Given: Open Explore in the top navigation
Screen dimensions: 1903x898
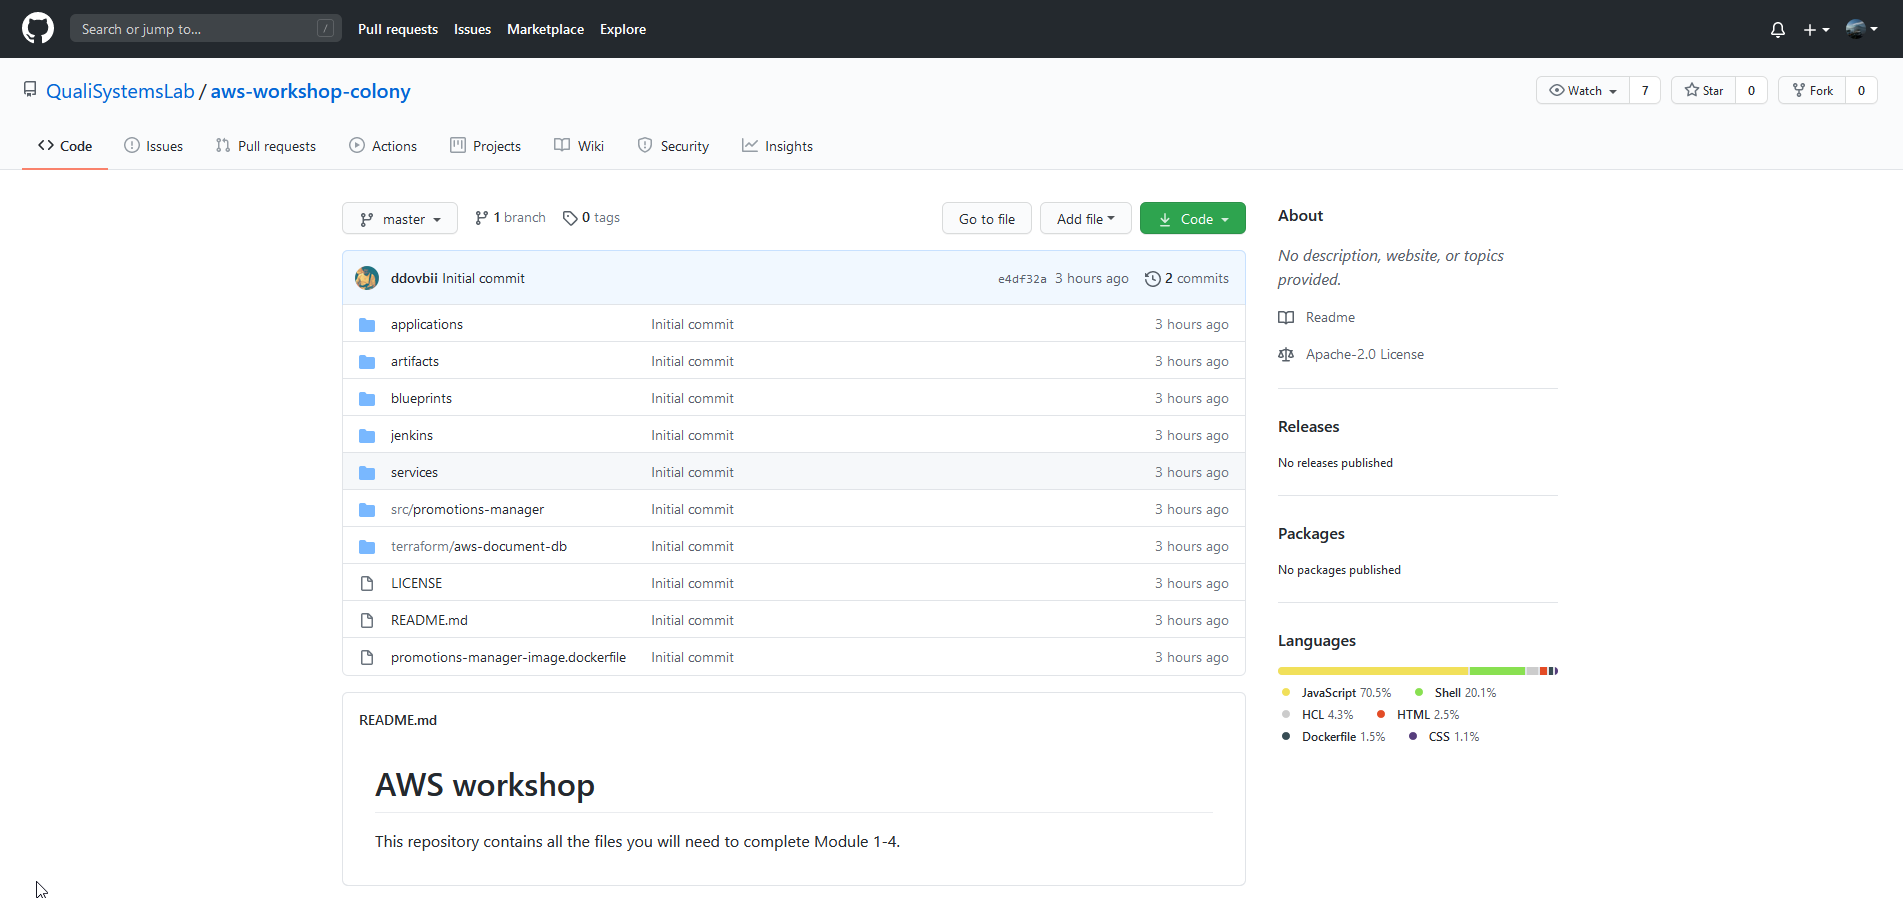Looking at the screenshot, I should (x=623, y=29).
